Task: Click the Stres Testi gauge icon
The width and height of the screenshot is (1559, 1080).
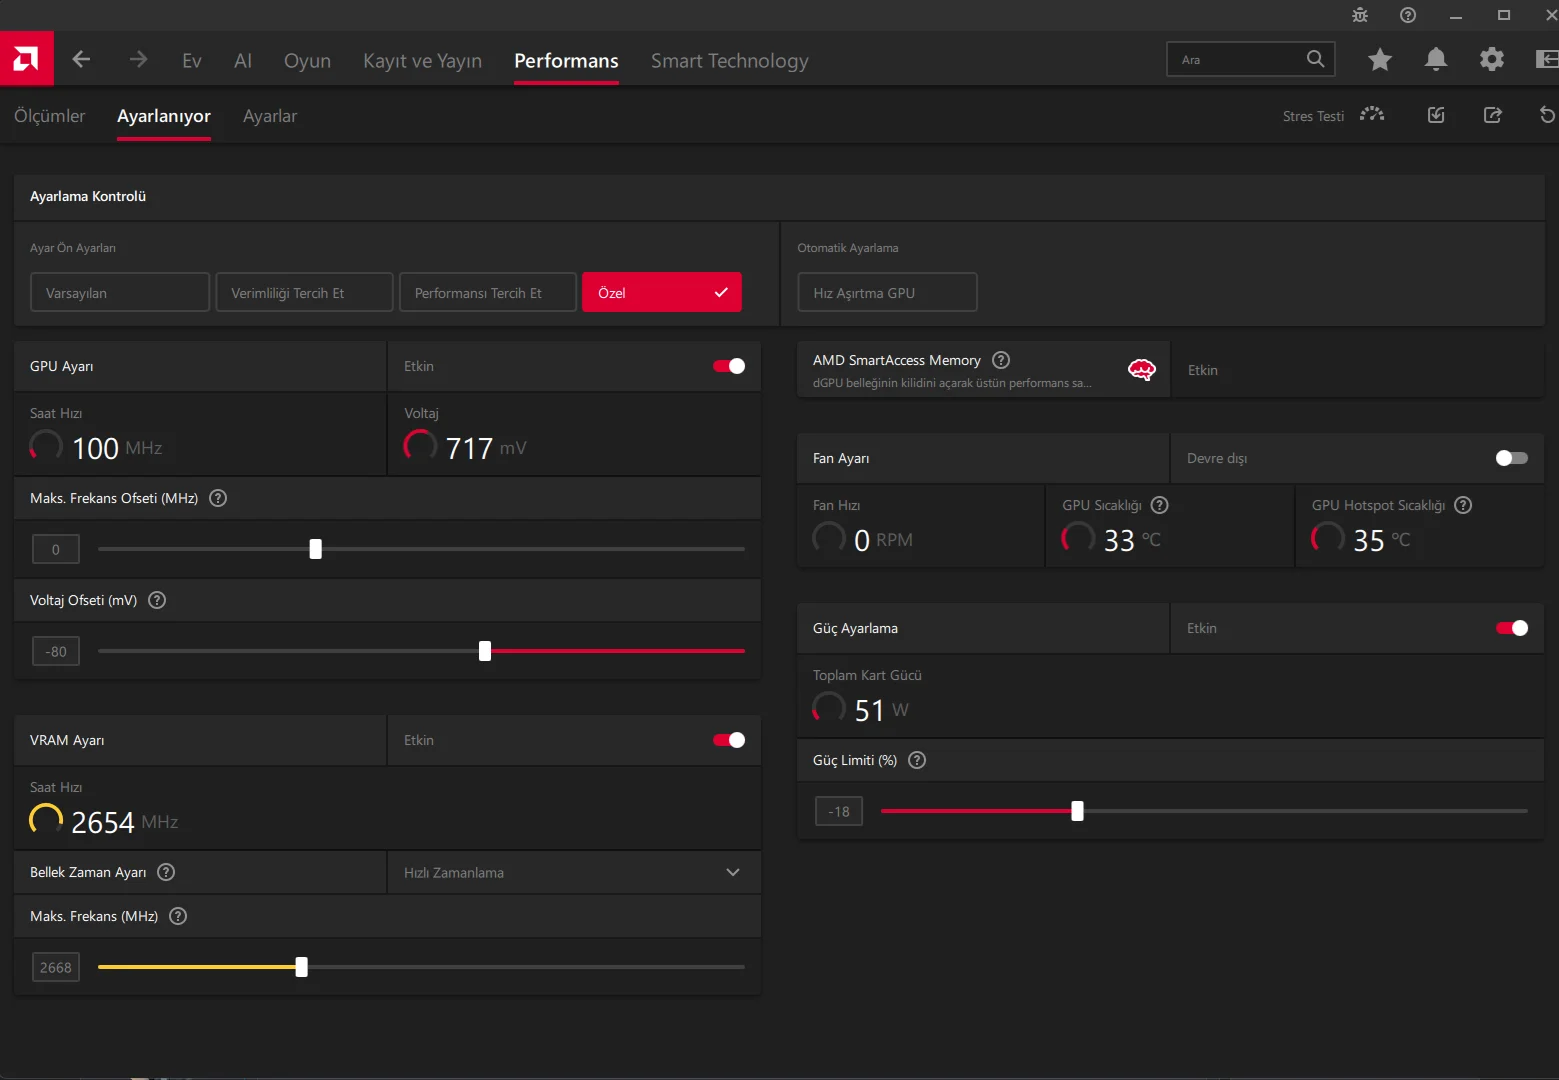Action: (x=1372, y=115)
